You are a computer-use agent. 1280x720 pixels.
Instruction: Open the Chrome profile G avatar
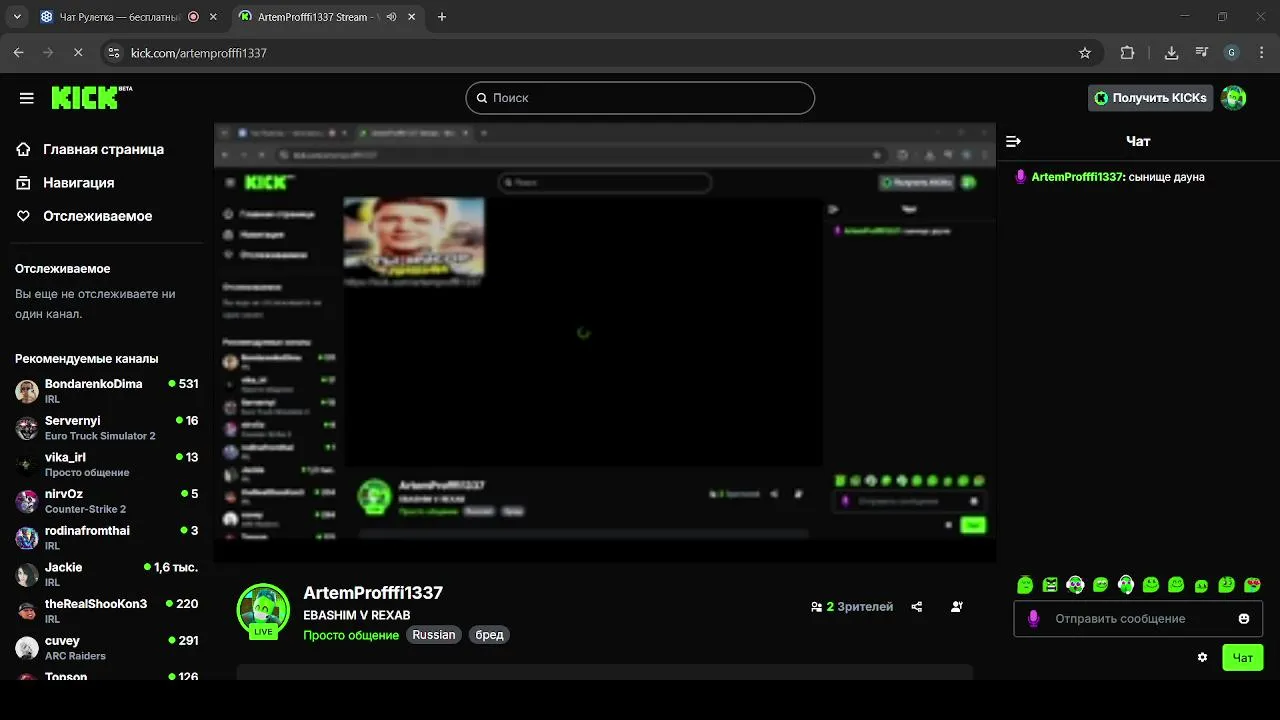coord(1232,53)
